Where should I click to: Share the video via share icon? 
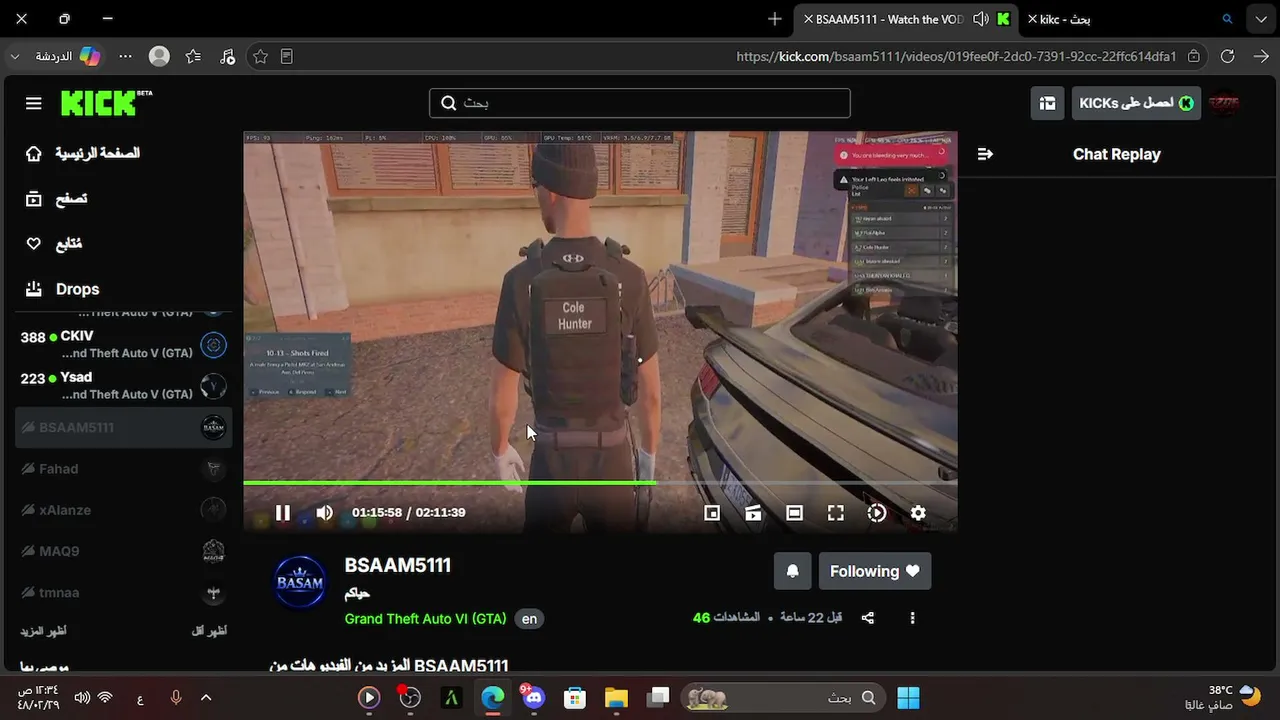click(867, 618)
